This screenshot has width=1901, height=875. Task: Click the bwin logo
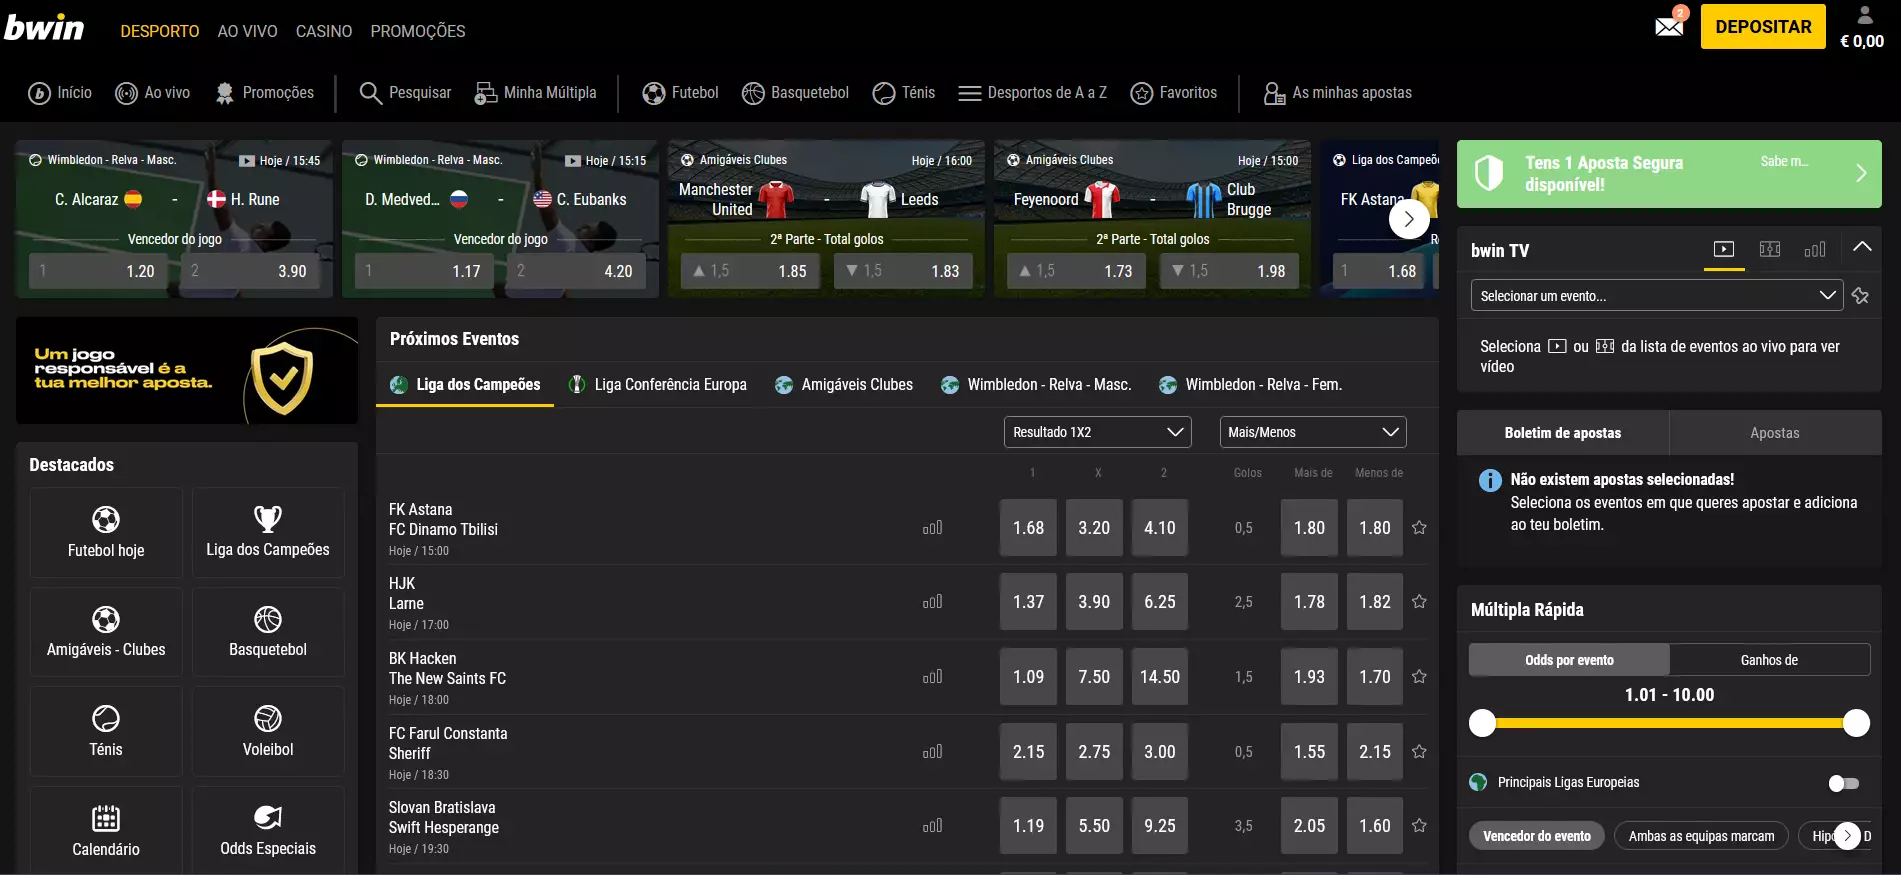tap(44, 27)
